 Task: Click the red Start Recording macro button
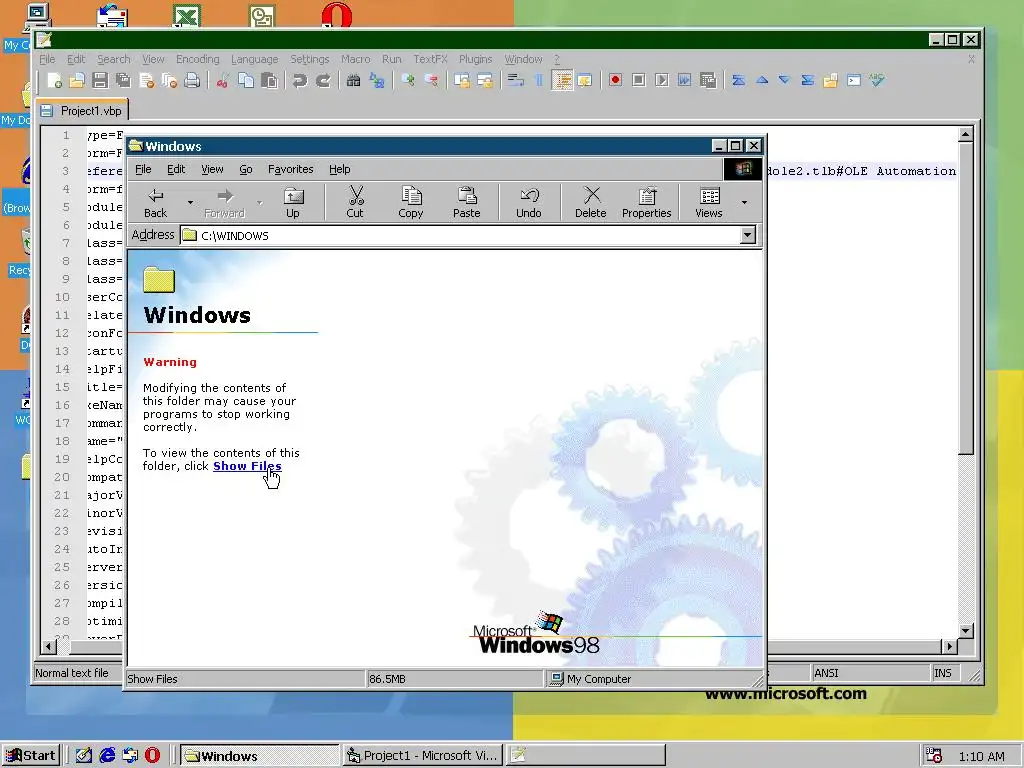(615, 80)
